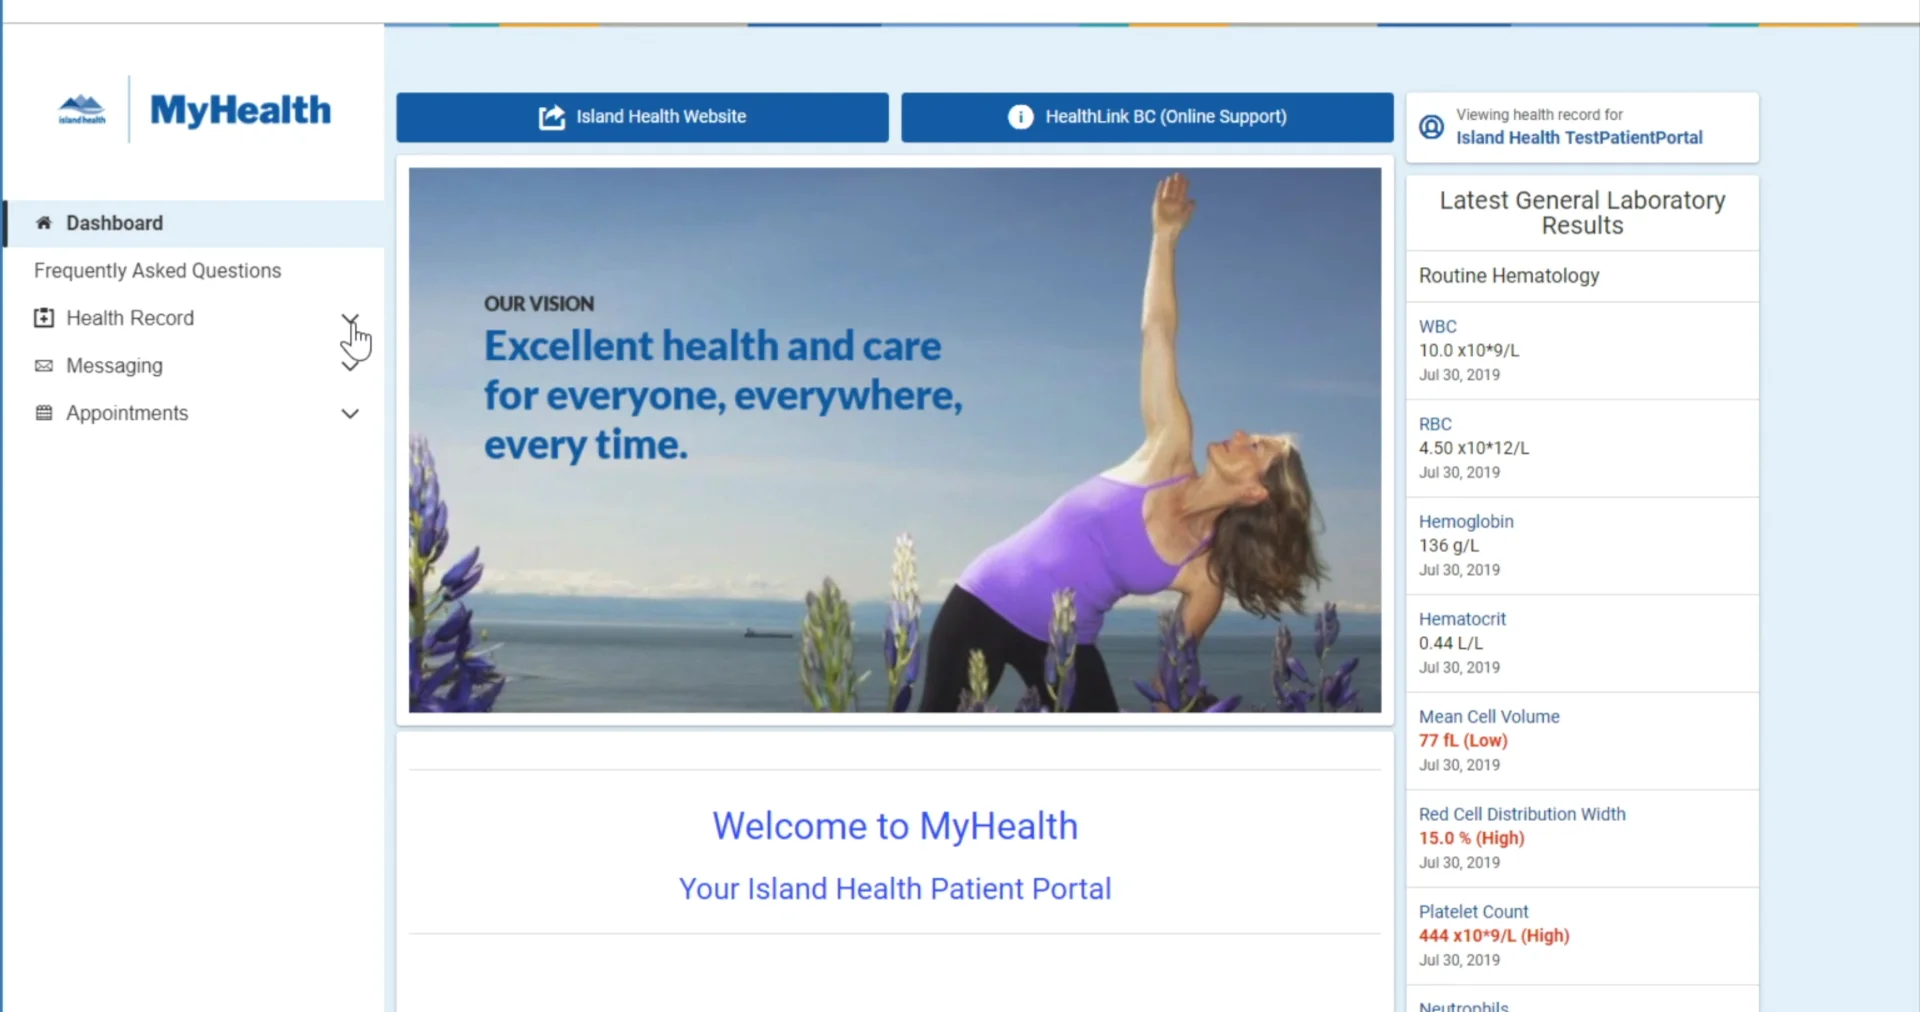View the Hemoglobin result from Jul 30
This screenshot has width=1920, height=1012.
click(1465, 521)
